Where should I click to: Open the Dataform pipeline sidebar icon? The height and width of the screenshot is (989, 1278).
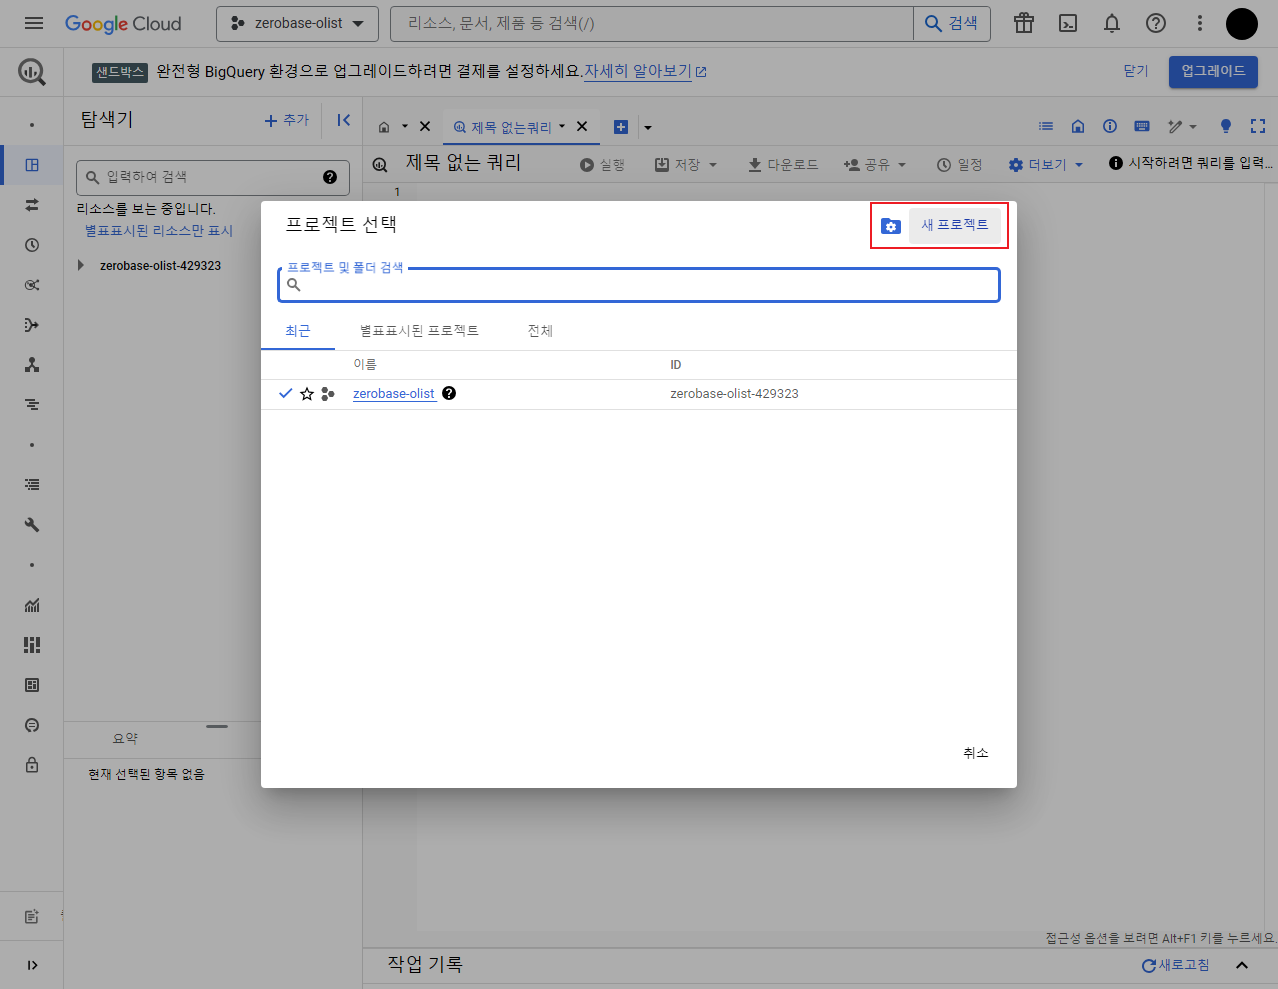click(32, 325)
